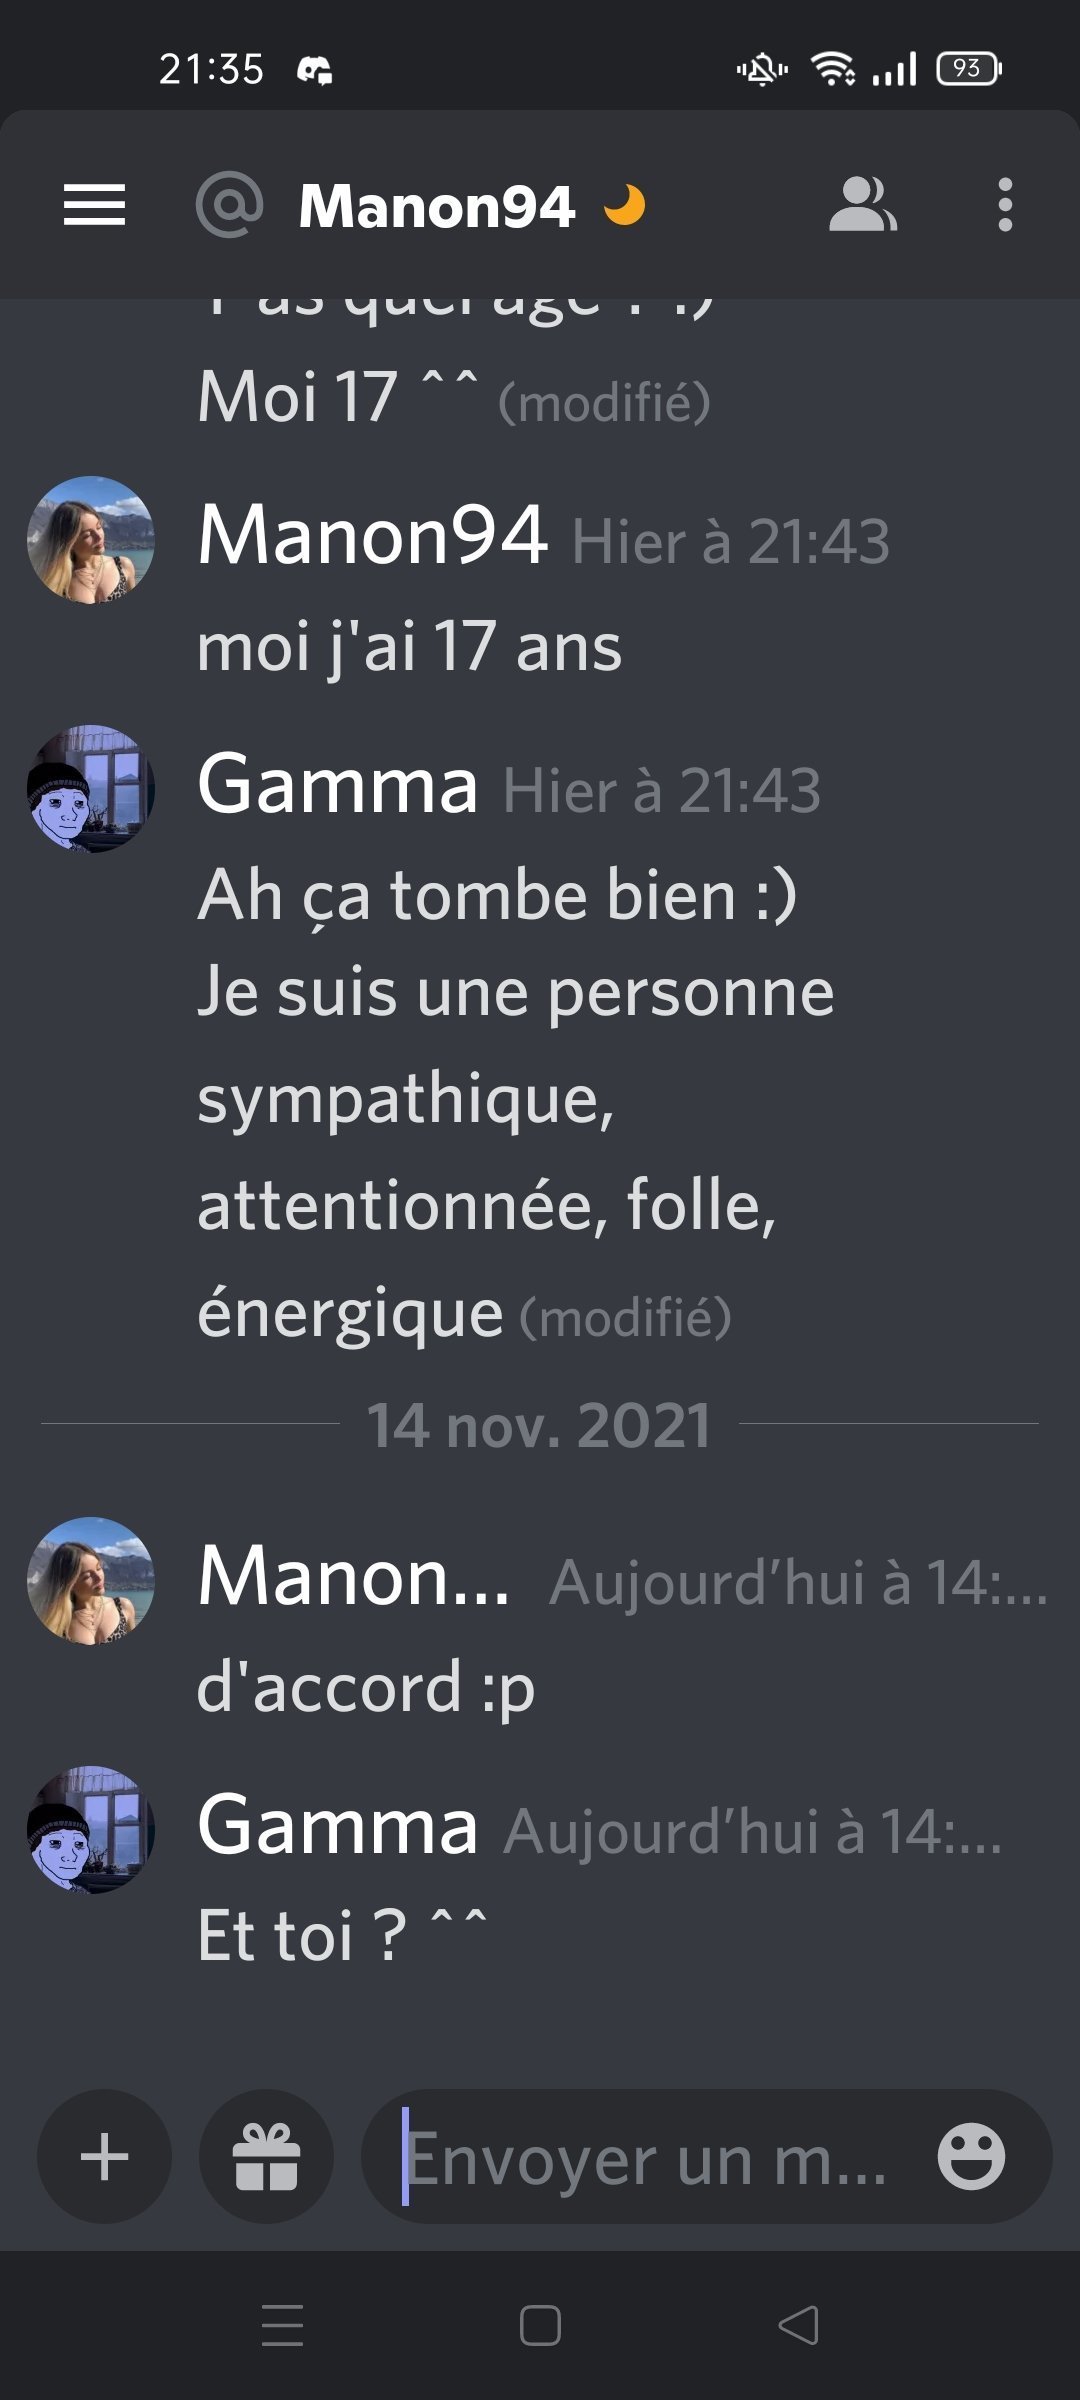Tap Manon avatar beside d'accord :p message
Image resolution: width=1080 pixels, height=2400 pixels.
click(x=91, y=1581)
